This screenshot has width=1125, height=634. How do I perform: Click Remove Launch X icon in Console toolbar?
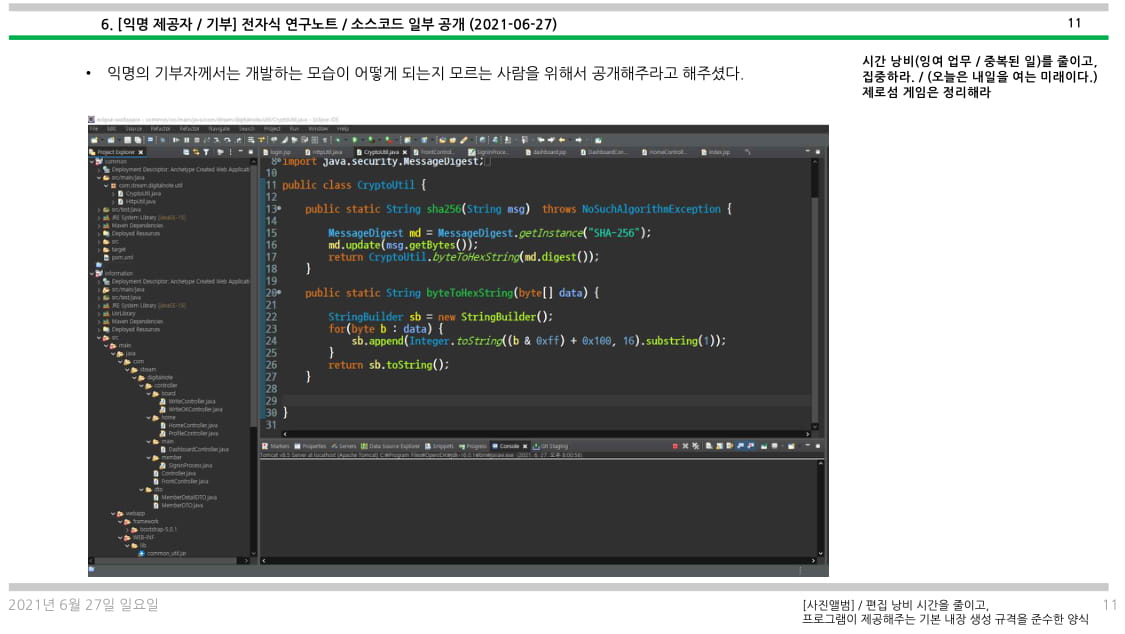(x=685, y=446)
